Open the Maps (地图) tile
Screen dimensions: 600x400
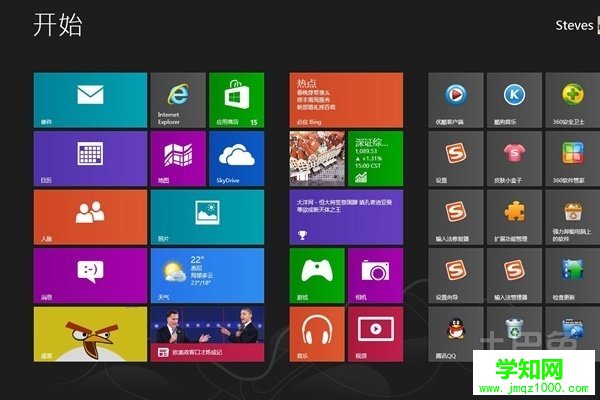(178, 158)
